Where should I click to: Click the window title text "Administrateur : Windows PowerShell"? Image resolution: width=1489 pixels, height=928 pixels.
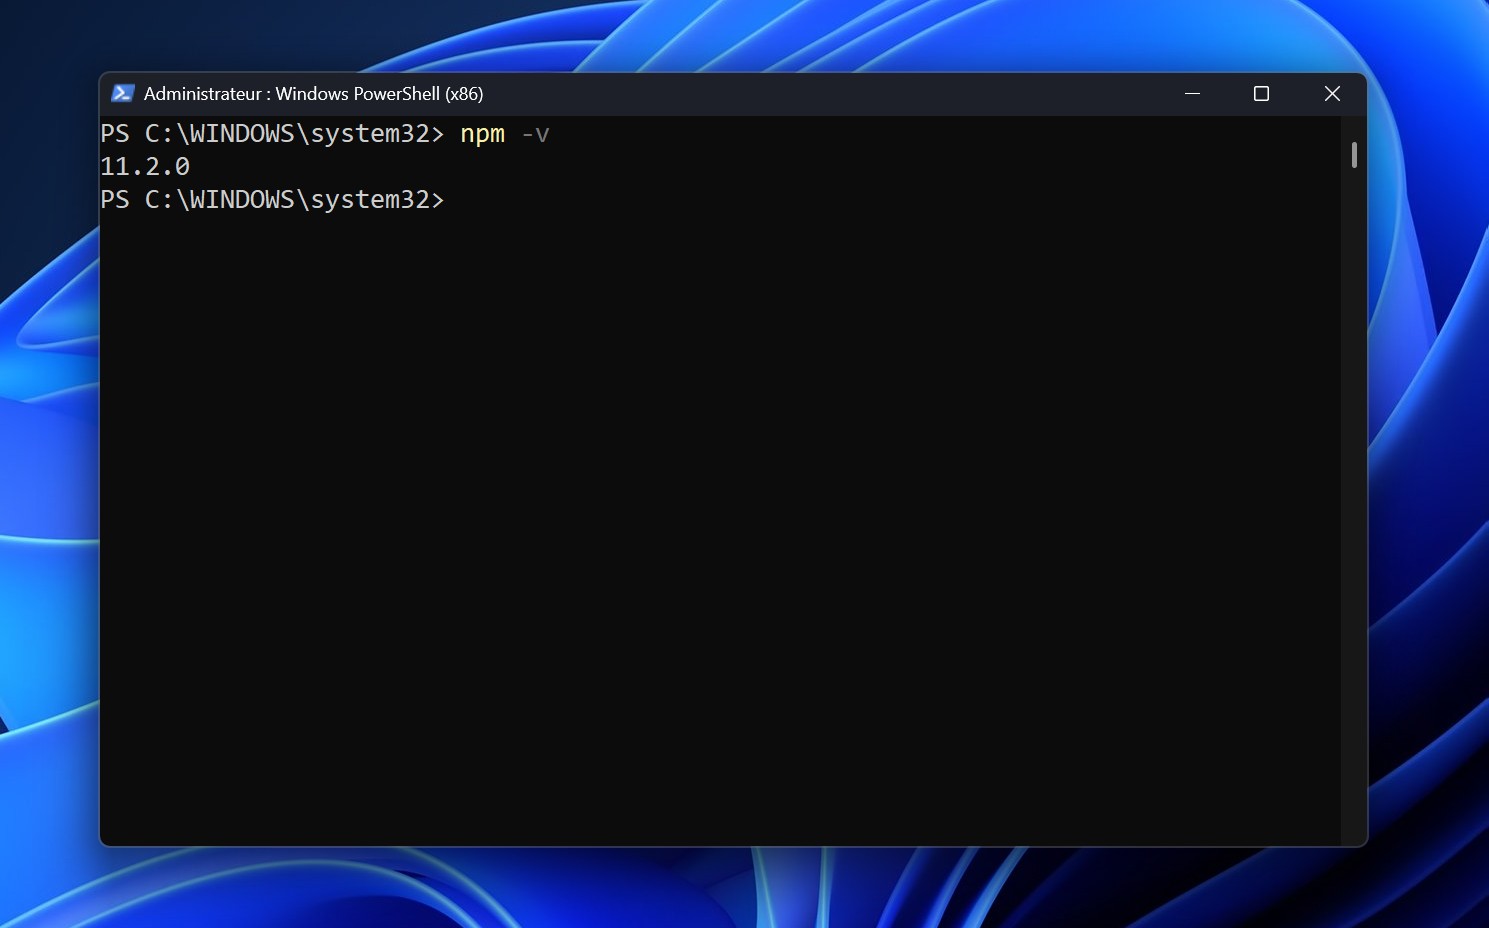[290, 94]
